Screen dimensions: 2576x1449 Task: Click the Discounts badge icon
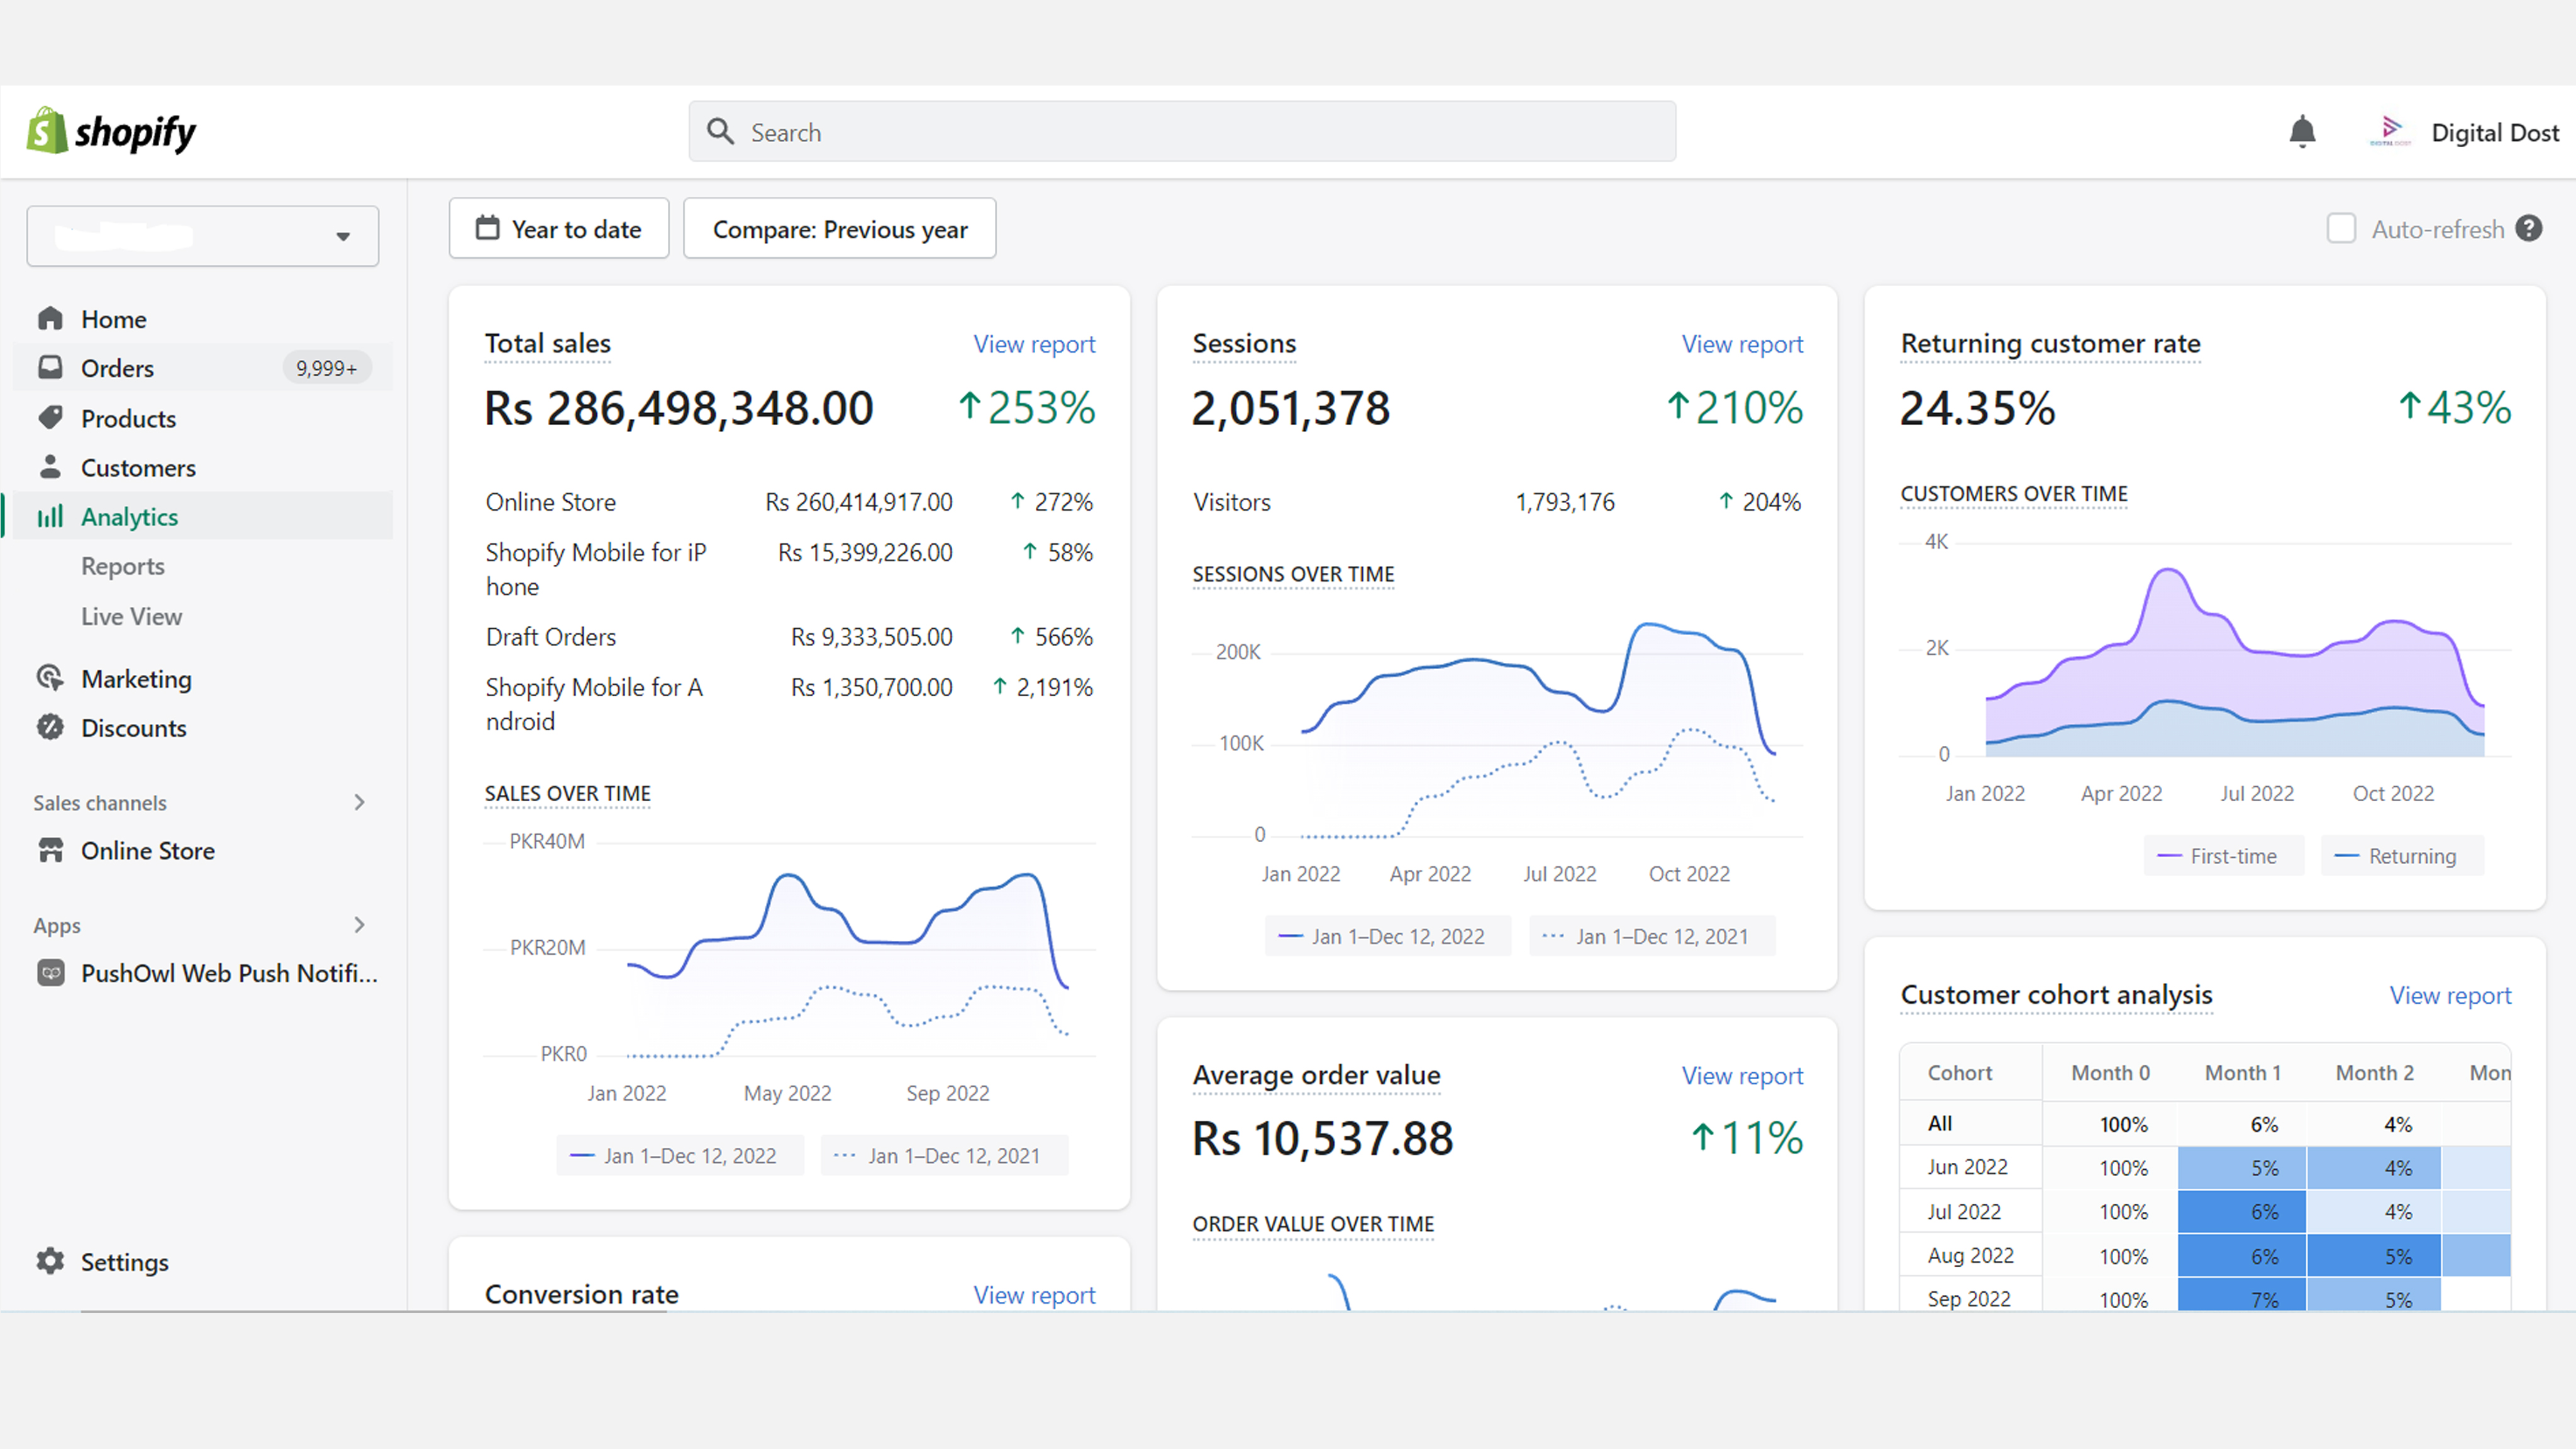(50, 727)
